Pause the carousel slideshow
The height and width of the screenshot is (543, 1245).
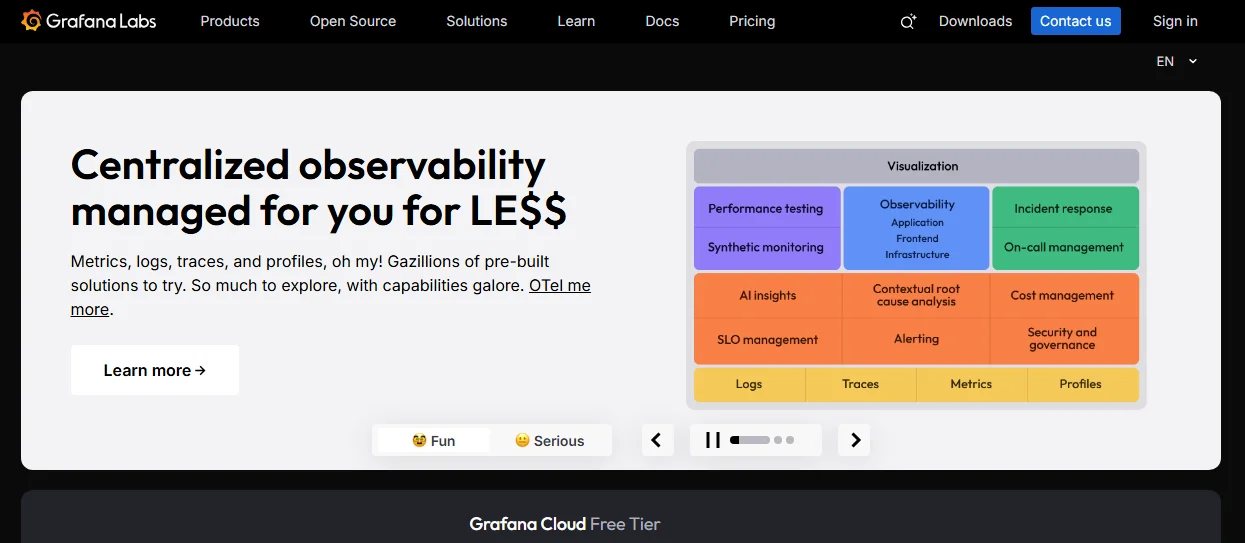point(713,440)
